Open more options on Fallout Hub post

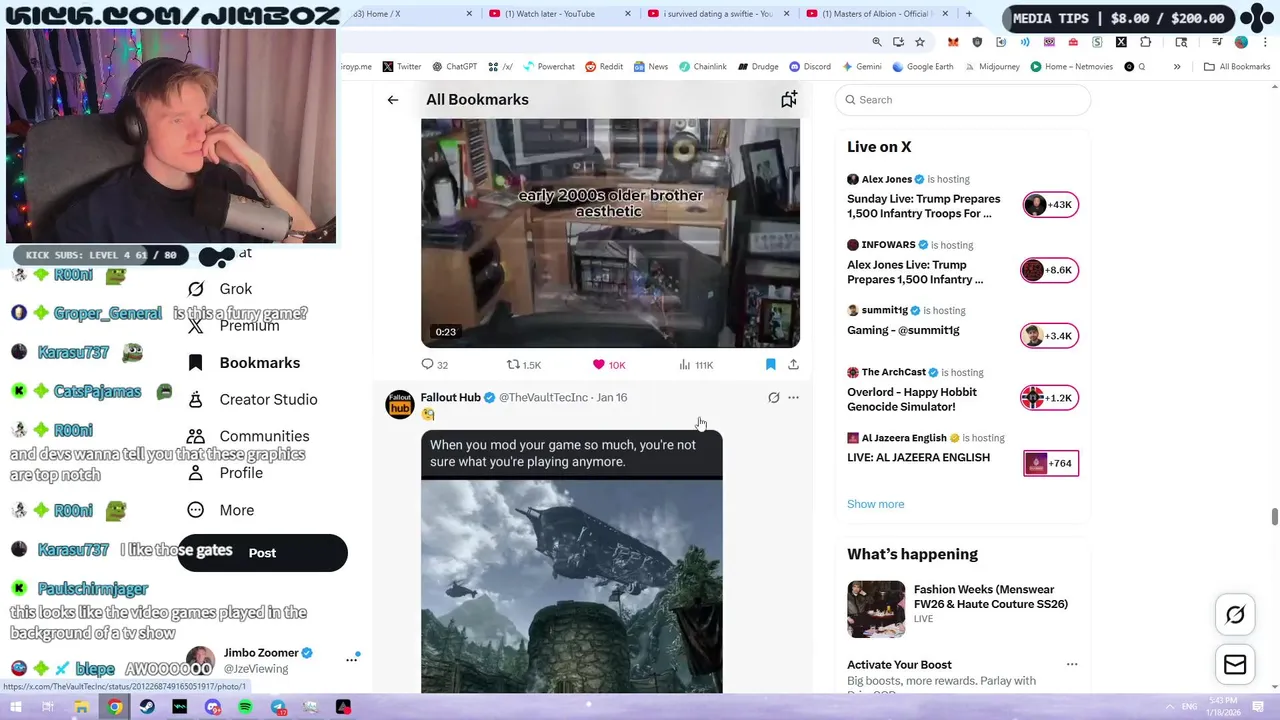tap(793, 398)
